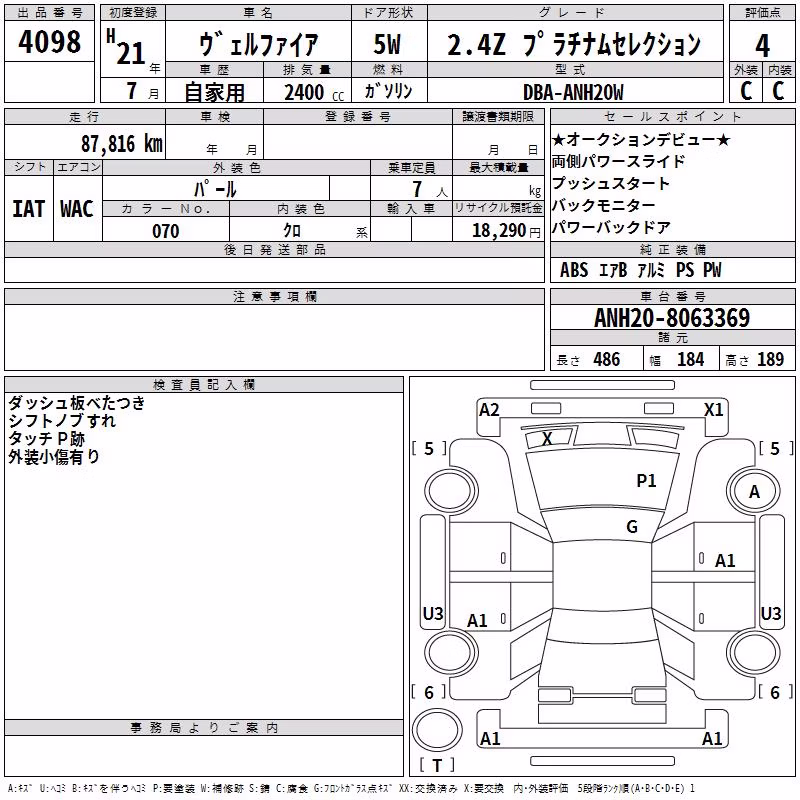
Task: Select the 両側パワースライド sales point
Action: click(618, 161)
